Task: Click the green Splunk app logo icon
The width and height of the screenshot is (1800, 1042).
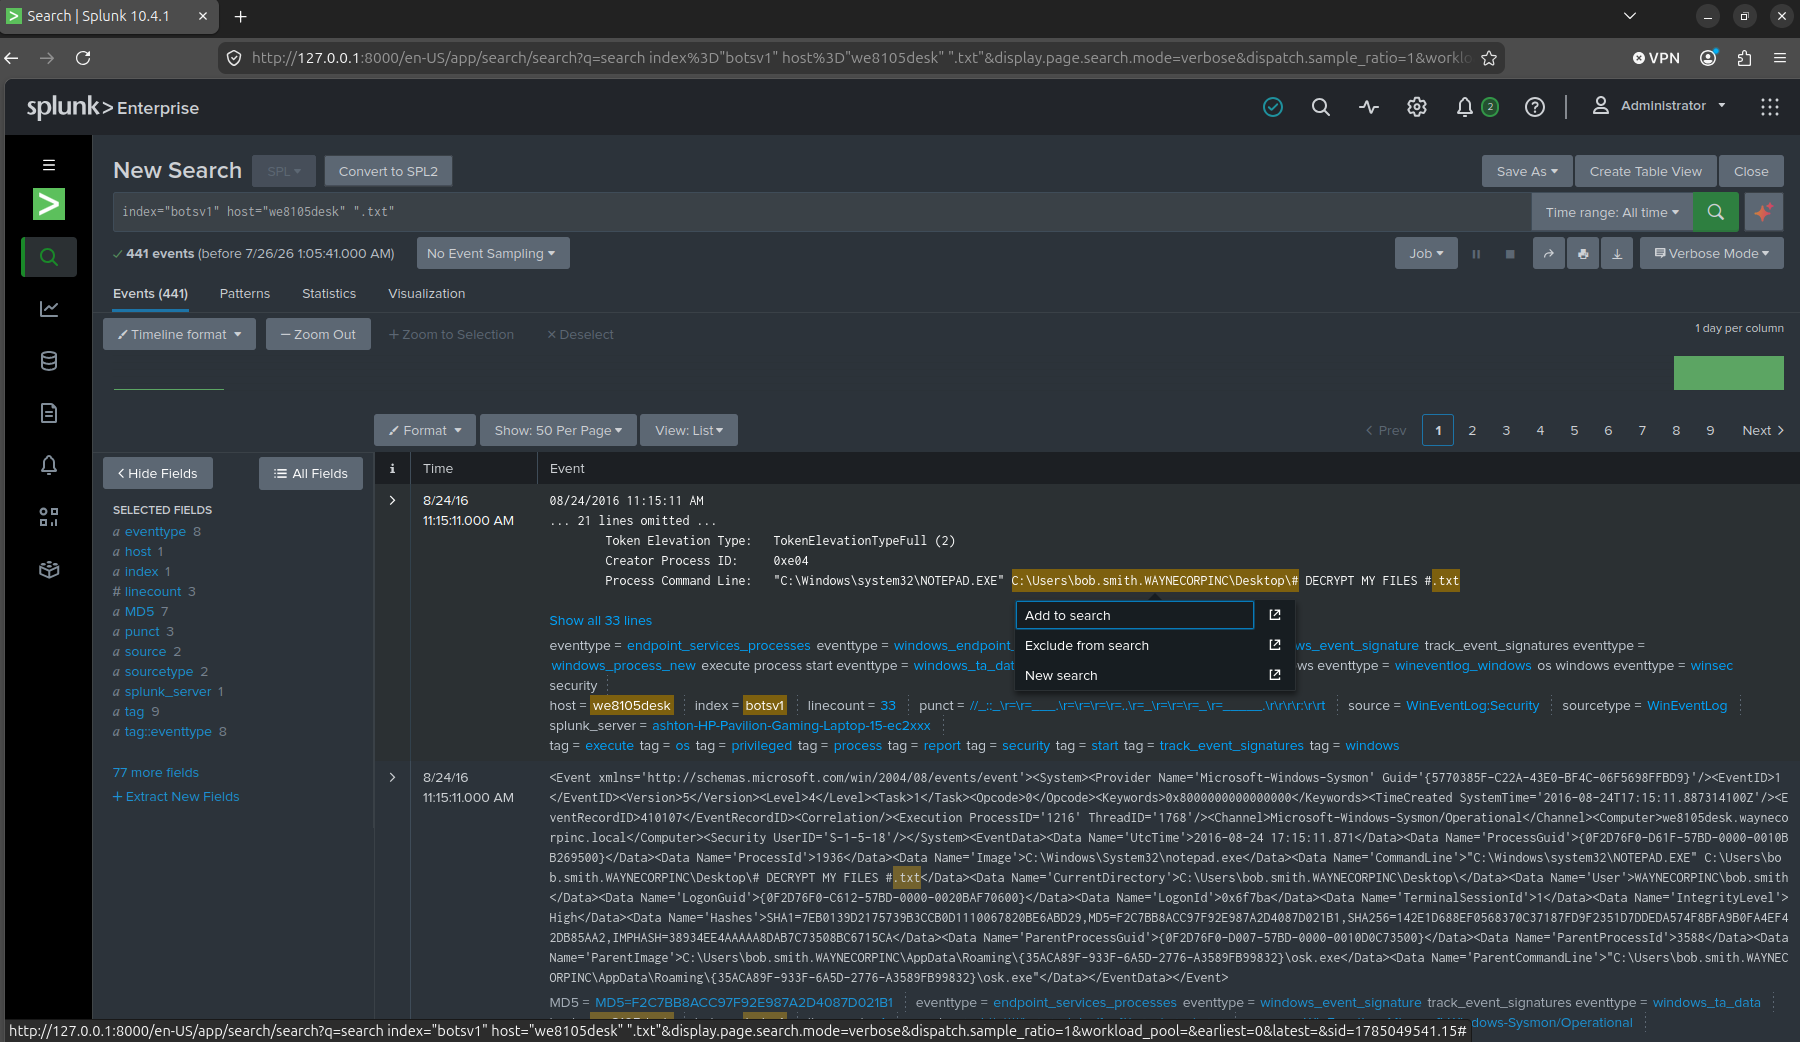Action: point(49,204)
